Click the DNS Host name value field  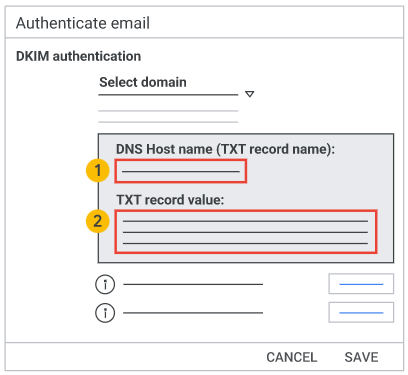[x=181, y=171]
